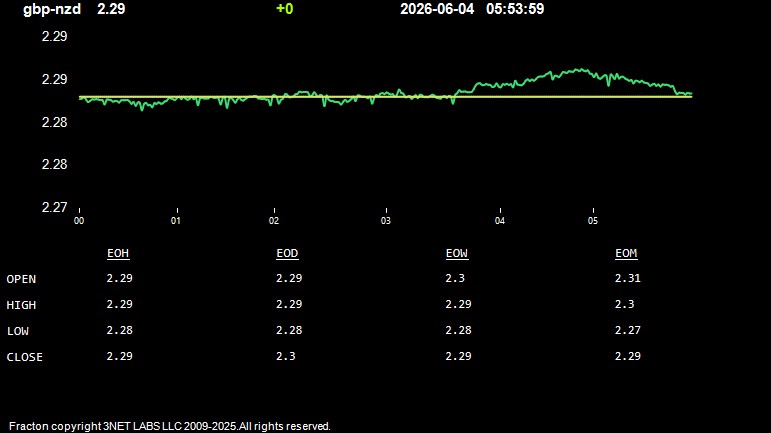Click the Fracton copyright notice
The image size is (771, 433).
coord(170,426)
